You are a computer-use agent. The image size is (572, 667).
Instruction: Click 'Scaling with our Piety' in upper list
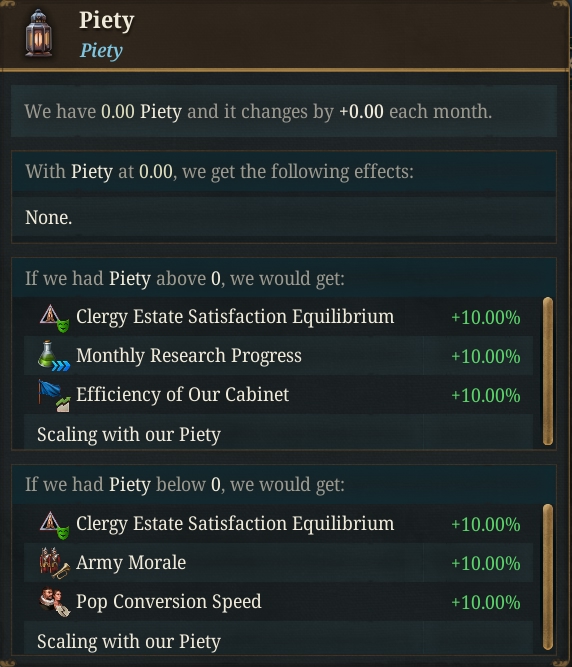pyautogui.click(x=129, y=435)
